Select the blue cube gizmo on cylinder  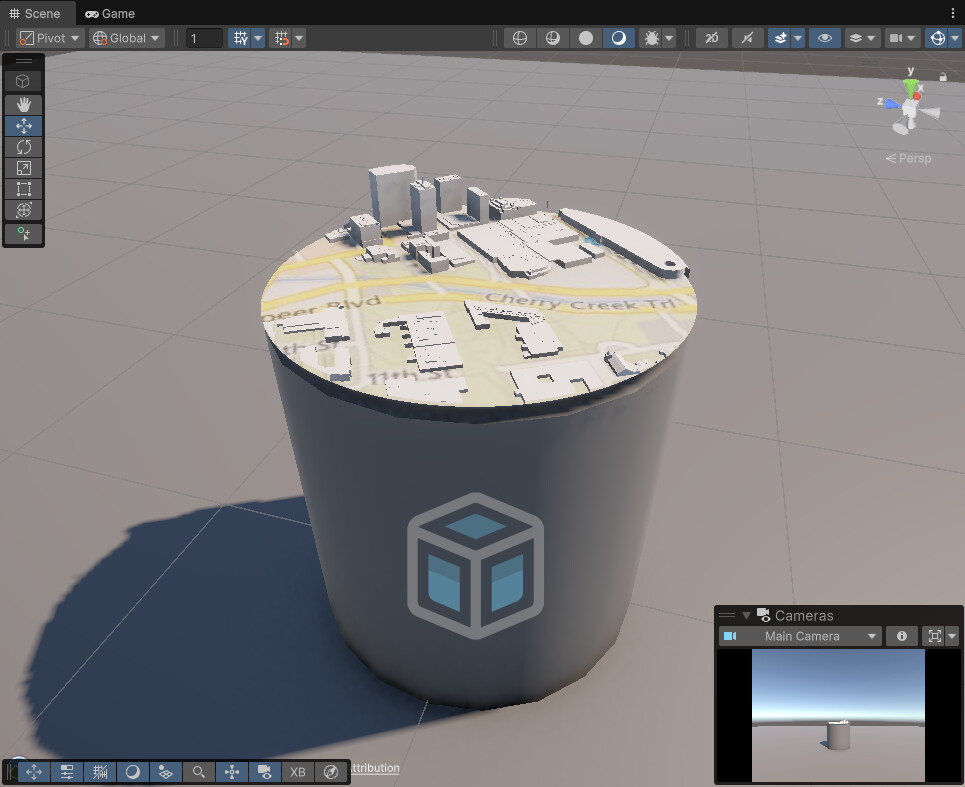tap(475, 565)
